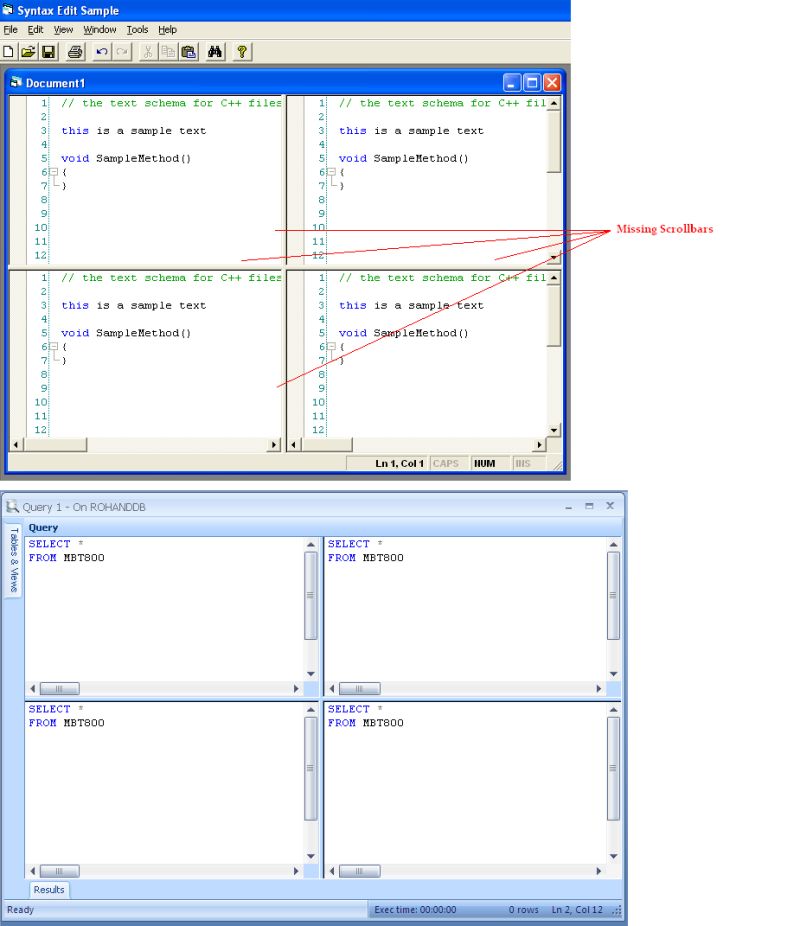Click the Cut scissors icon

(148, 52)
